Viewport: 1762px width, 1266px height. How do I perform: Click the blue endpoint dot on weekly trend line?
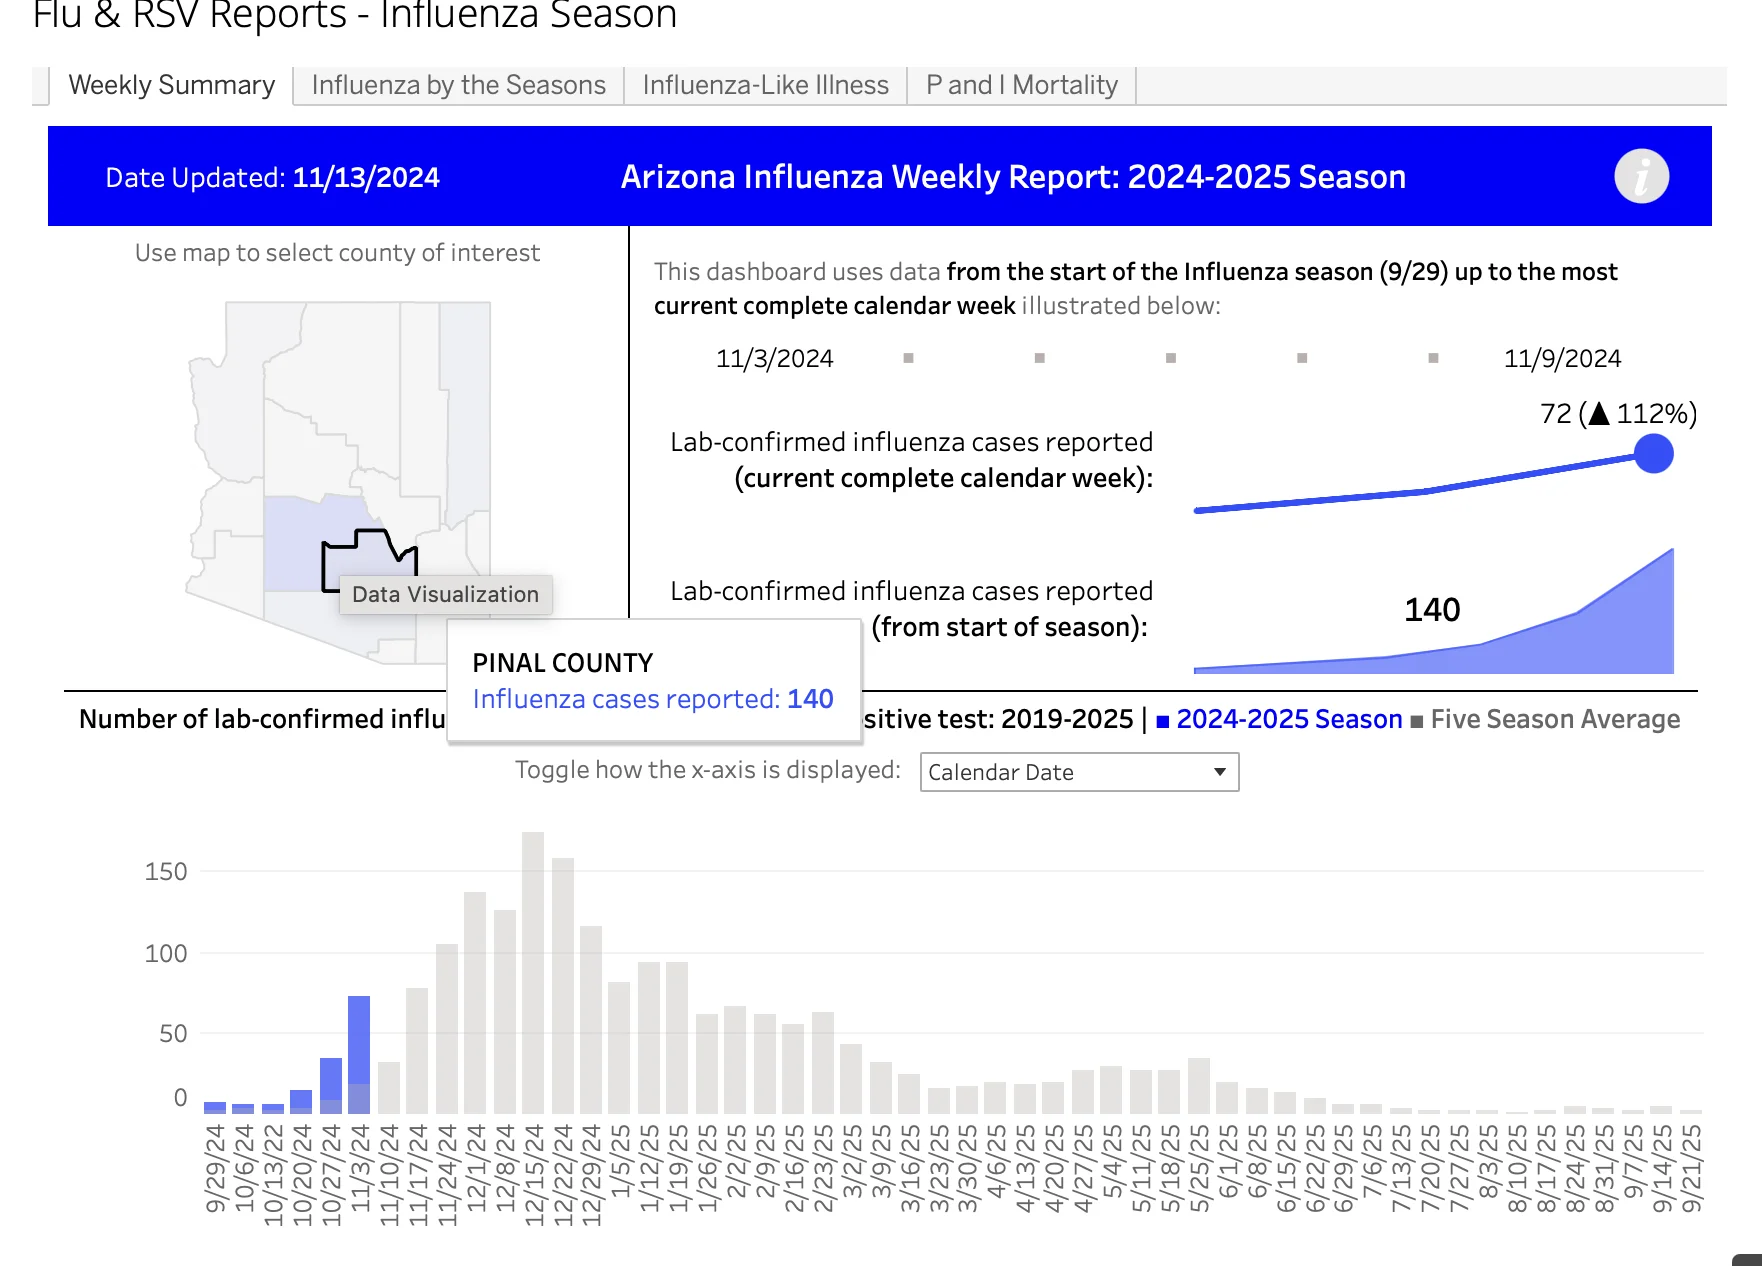point(1653,454)
